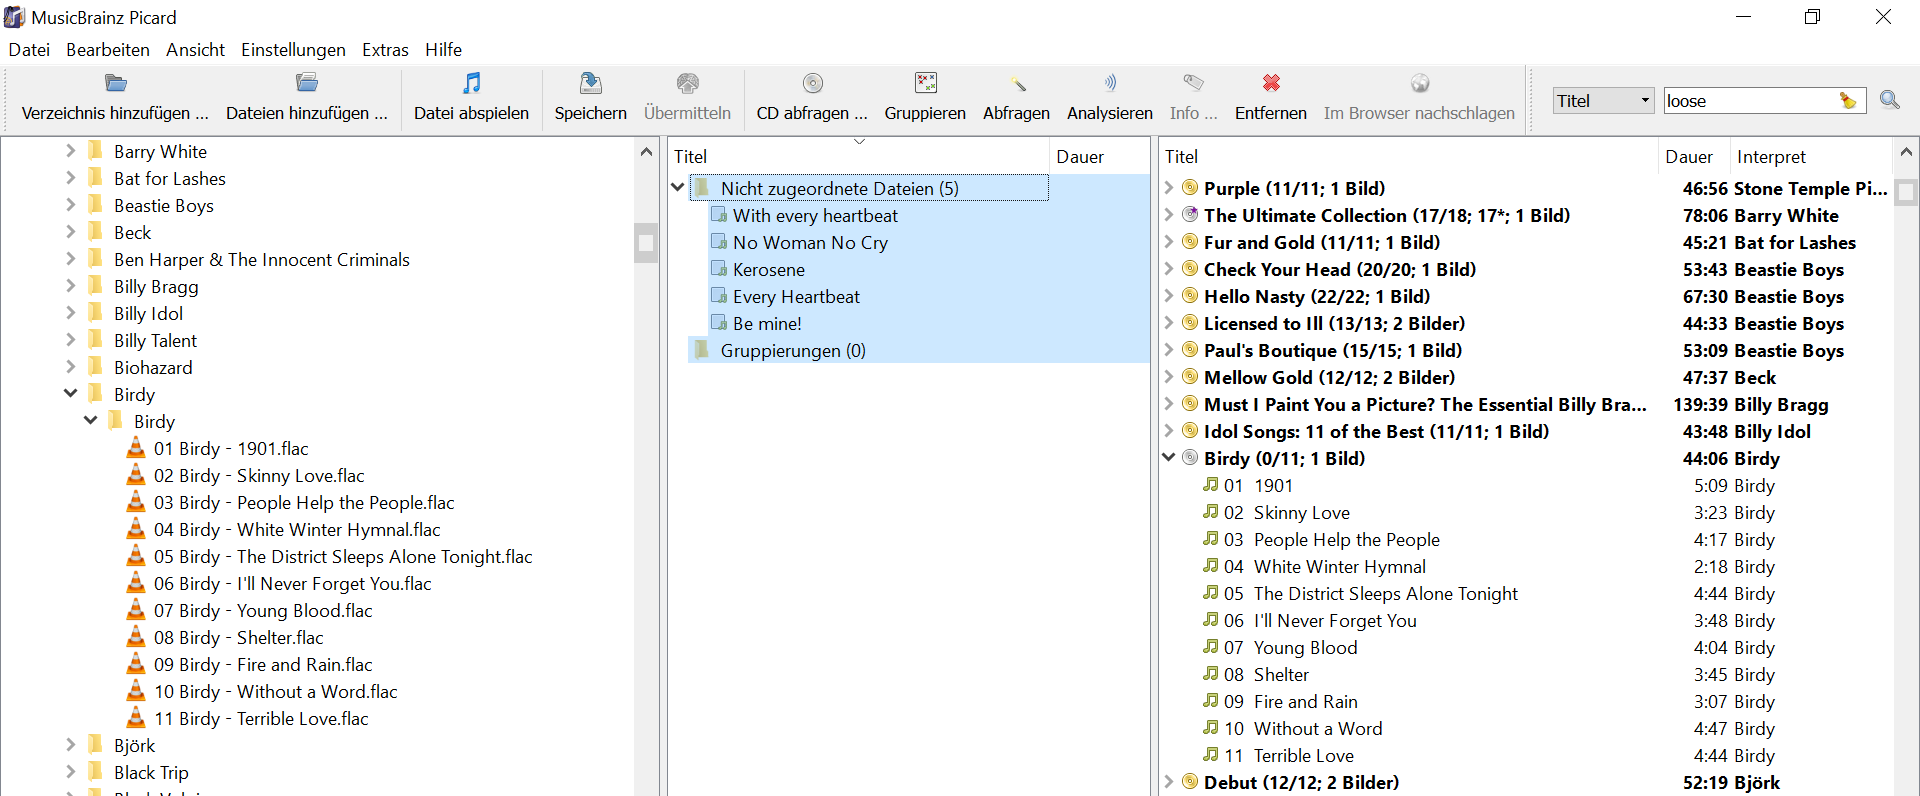Expand the Fur and Gold album
The image size is (1920, 796).
click(x=1168, y=241)
